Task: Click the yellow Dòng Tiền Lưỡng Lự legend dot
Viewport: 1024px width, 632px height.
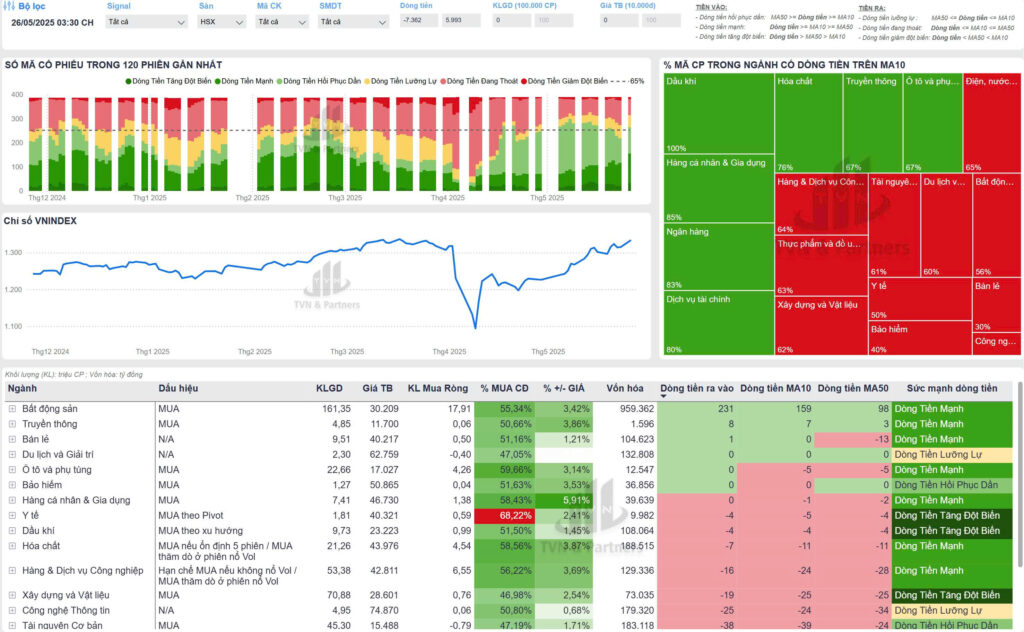Action: click(366, 81)
